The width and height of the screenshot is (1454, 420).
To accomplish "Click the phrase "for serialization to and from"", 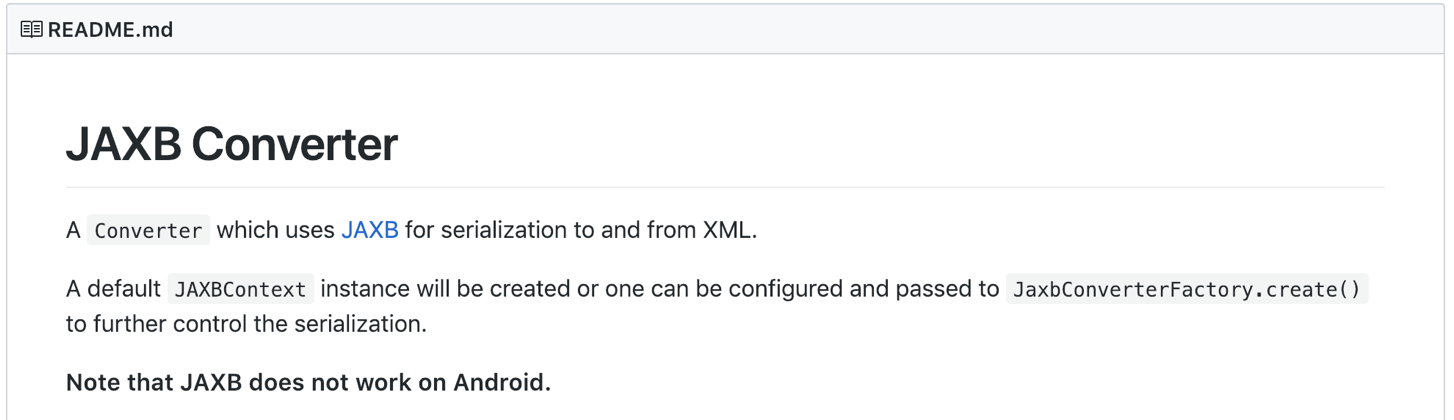I will (x=550, y=230).
